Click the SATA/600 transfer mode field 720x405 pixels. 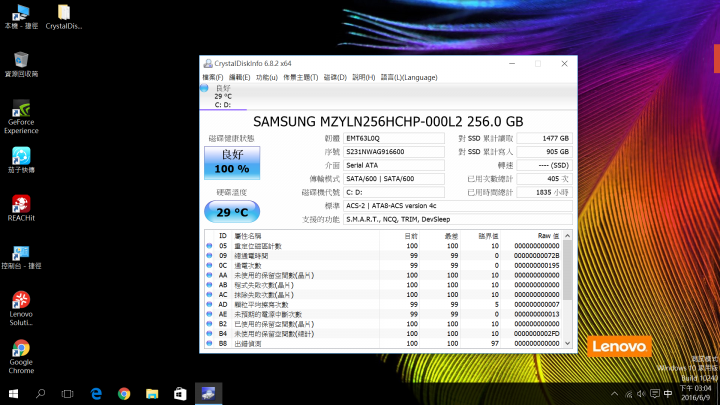point(394,179)
